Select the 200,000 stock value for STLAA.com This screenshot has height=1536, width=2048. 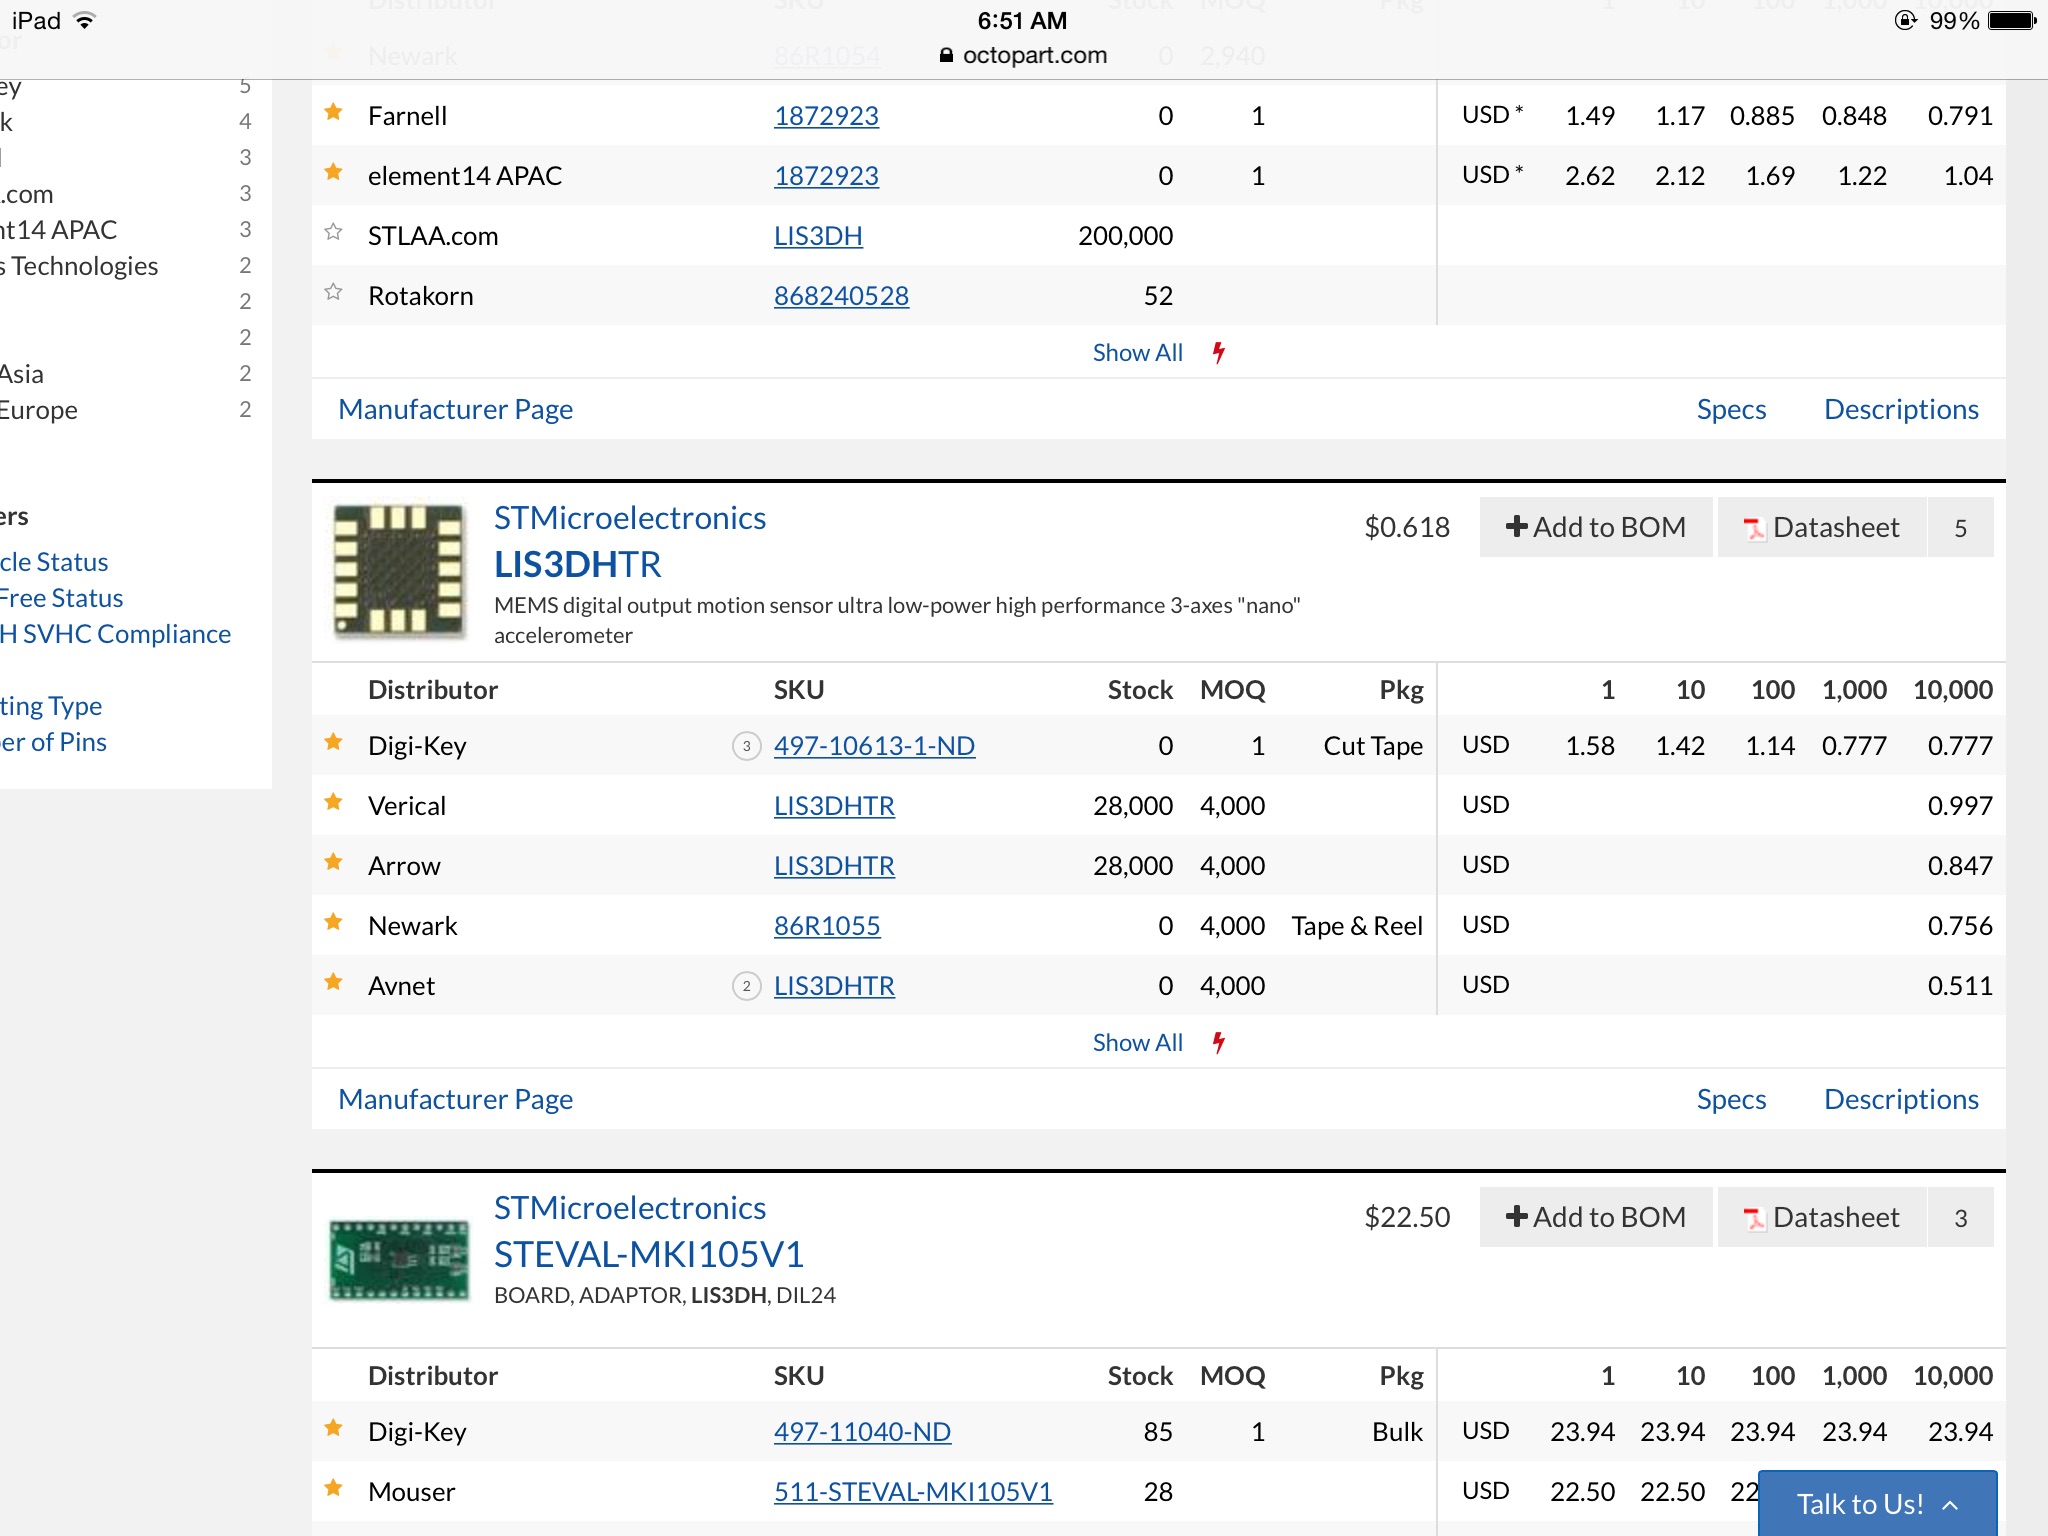click(x=1125, y=236)
